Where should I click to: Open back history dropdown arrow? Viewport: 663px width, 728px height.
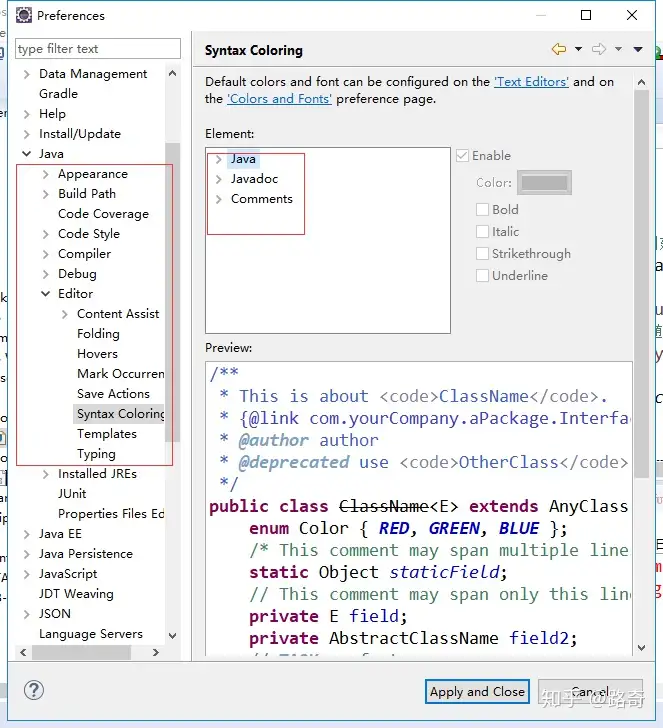pos(576,49)
